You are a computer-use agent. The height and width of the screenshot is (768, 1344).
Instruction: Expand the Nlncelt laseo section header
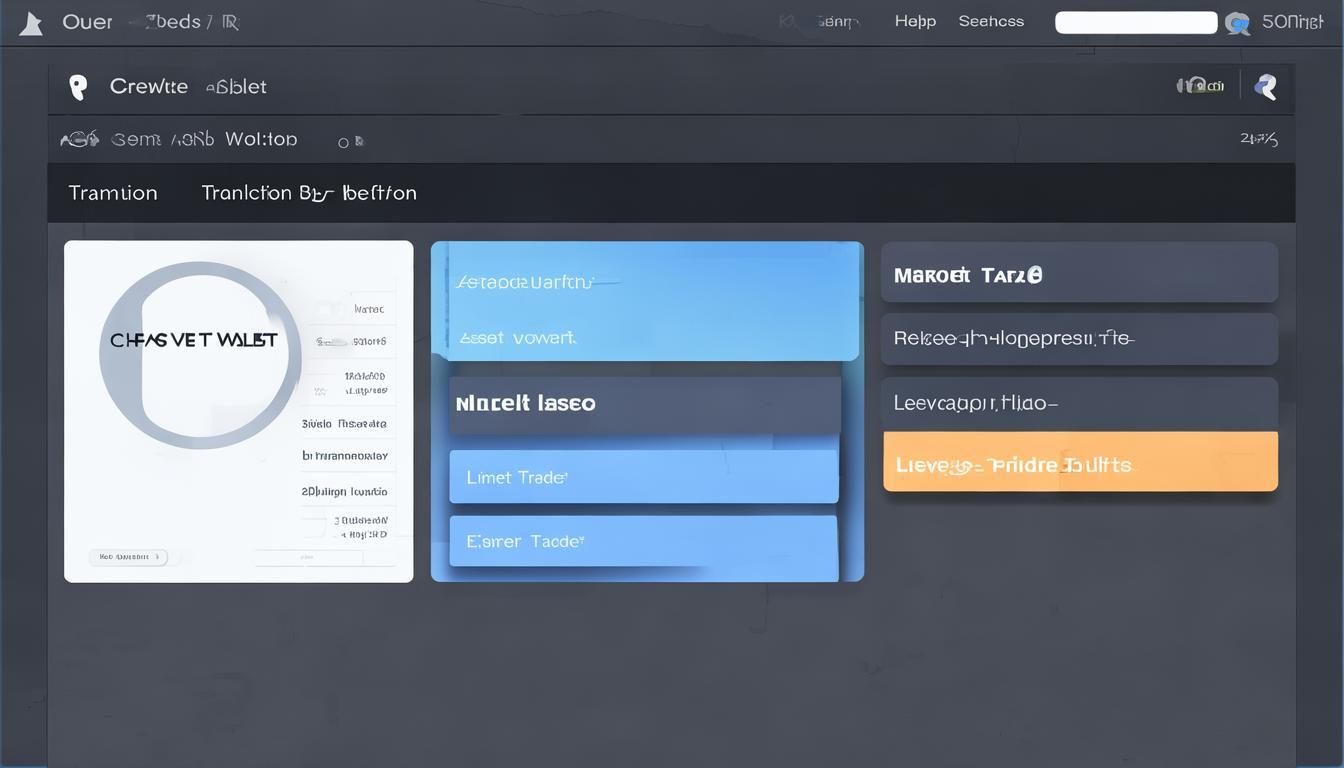645,404
